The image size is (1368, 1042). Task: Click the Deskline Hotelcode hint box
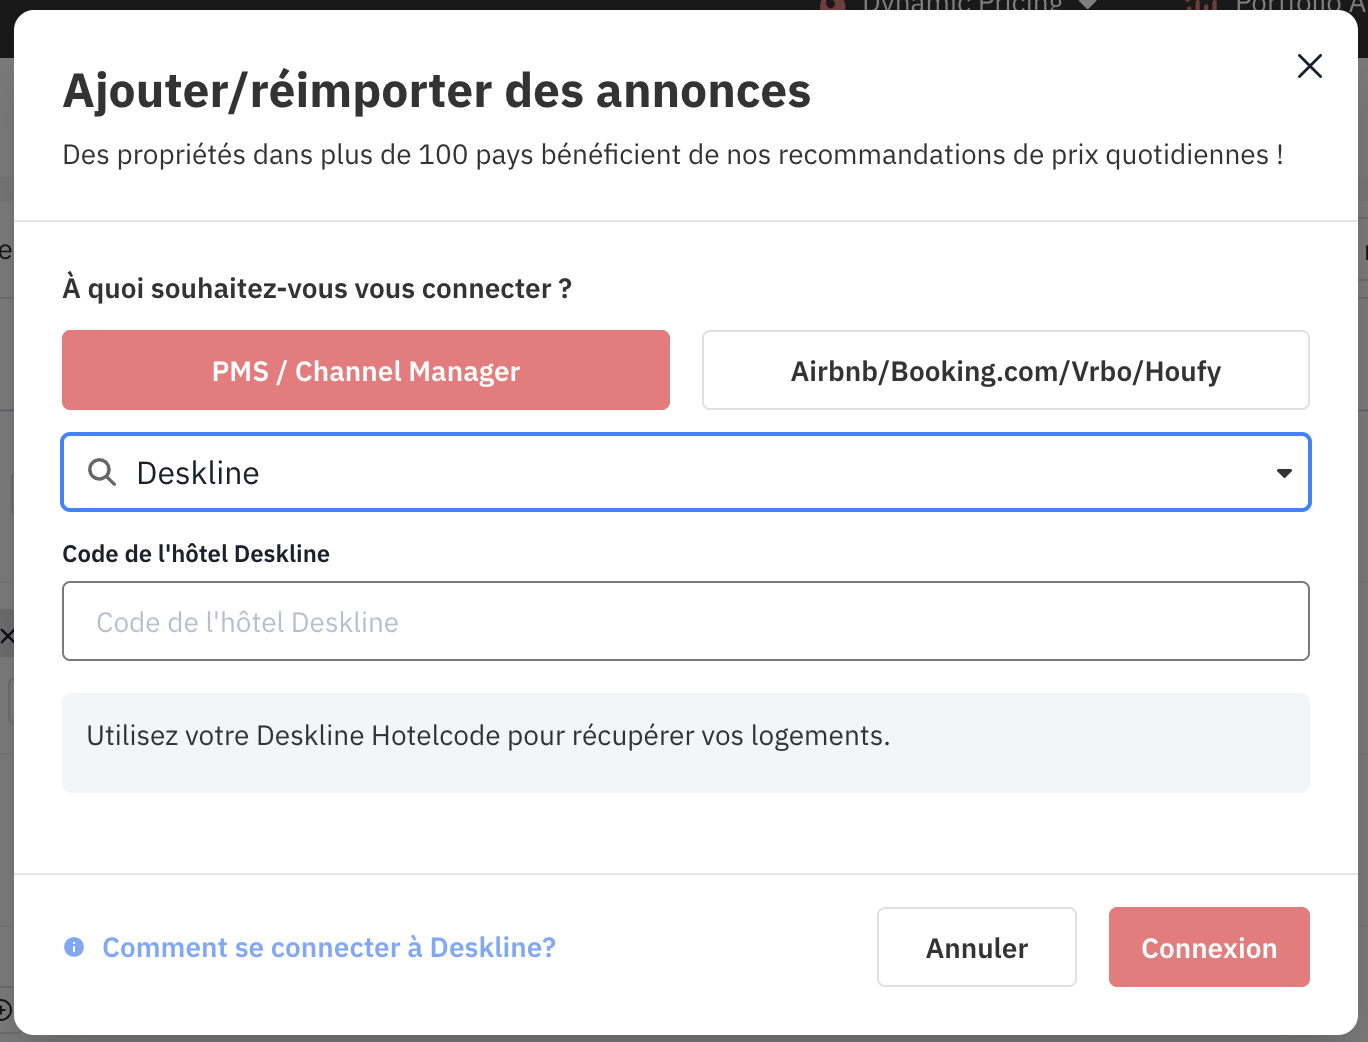[685, 742]
